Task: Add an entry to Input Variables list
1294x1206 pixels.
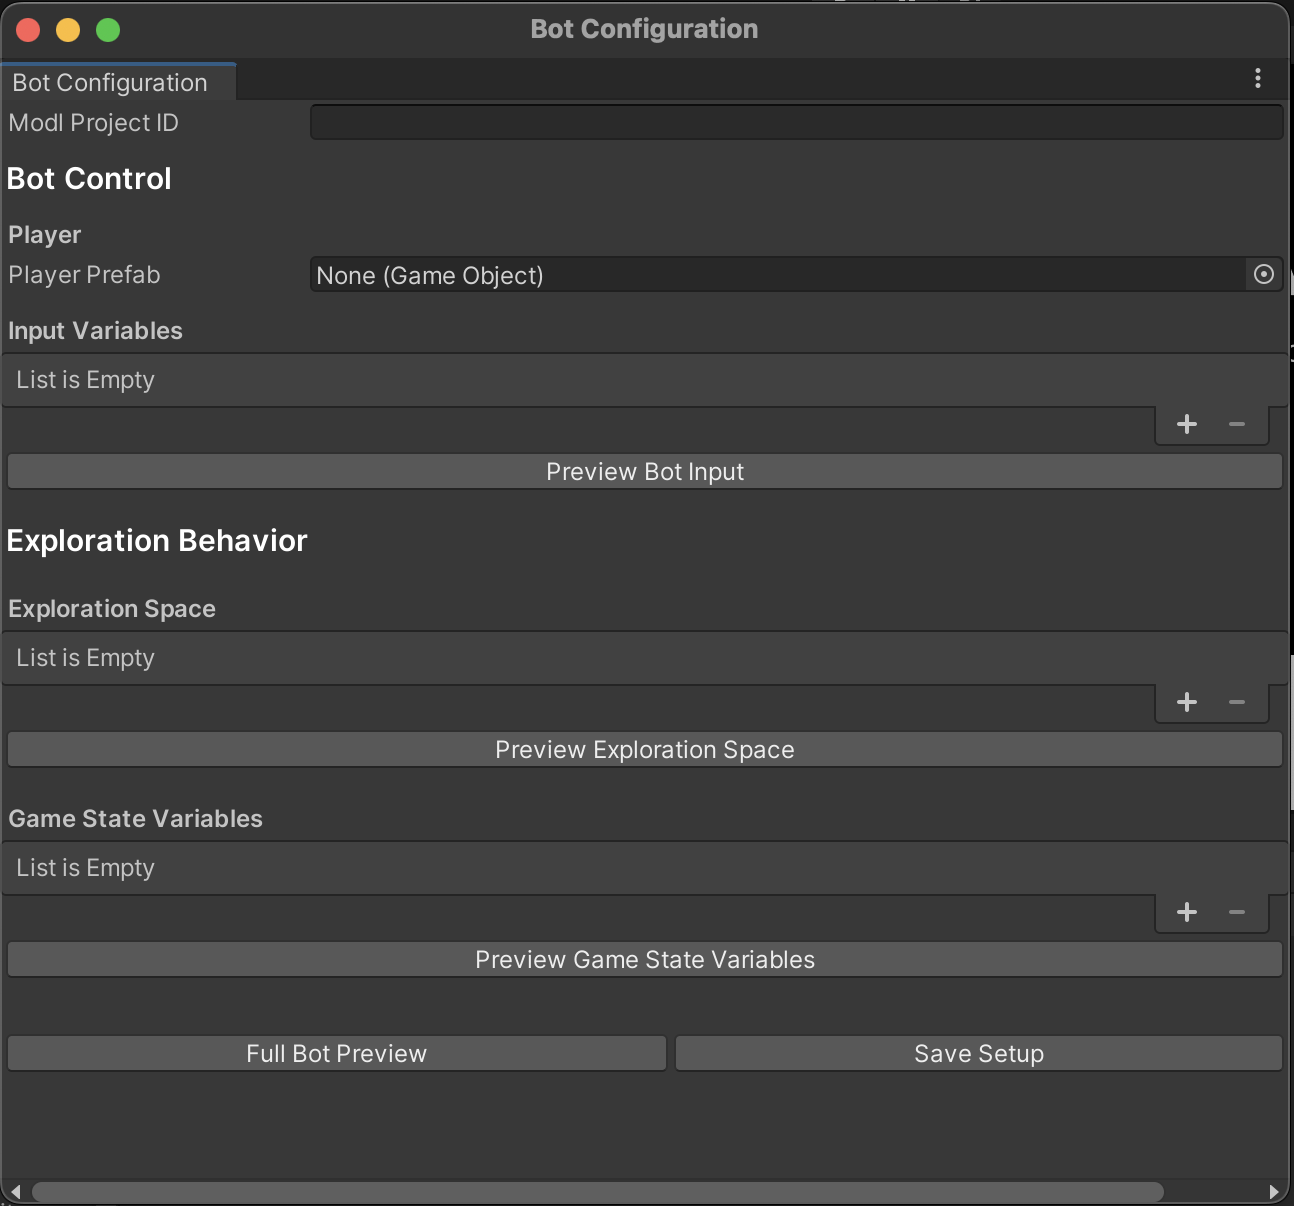Action: coord(1187,425)
